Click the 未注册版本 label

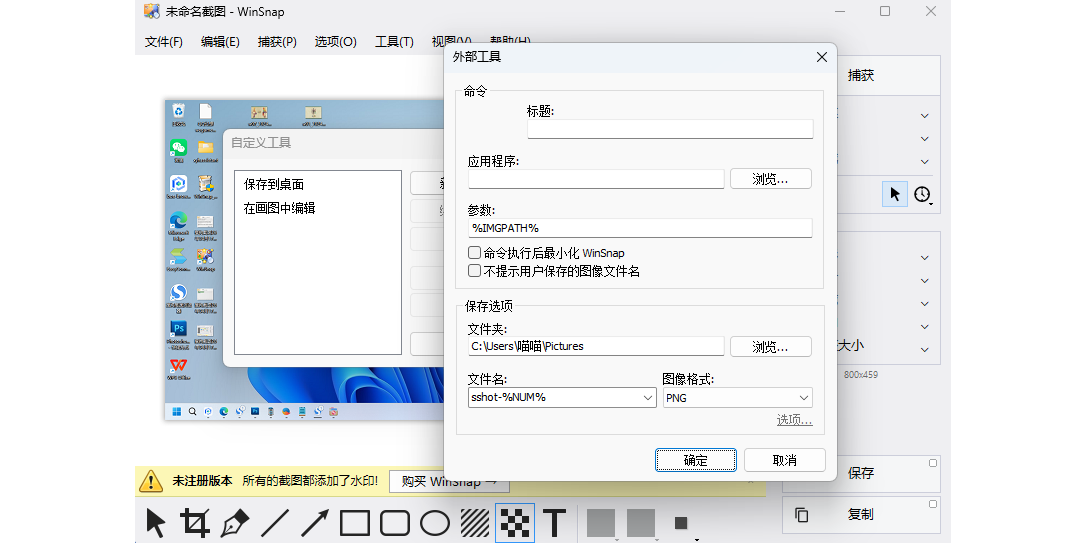pos(202,481)
